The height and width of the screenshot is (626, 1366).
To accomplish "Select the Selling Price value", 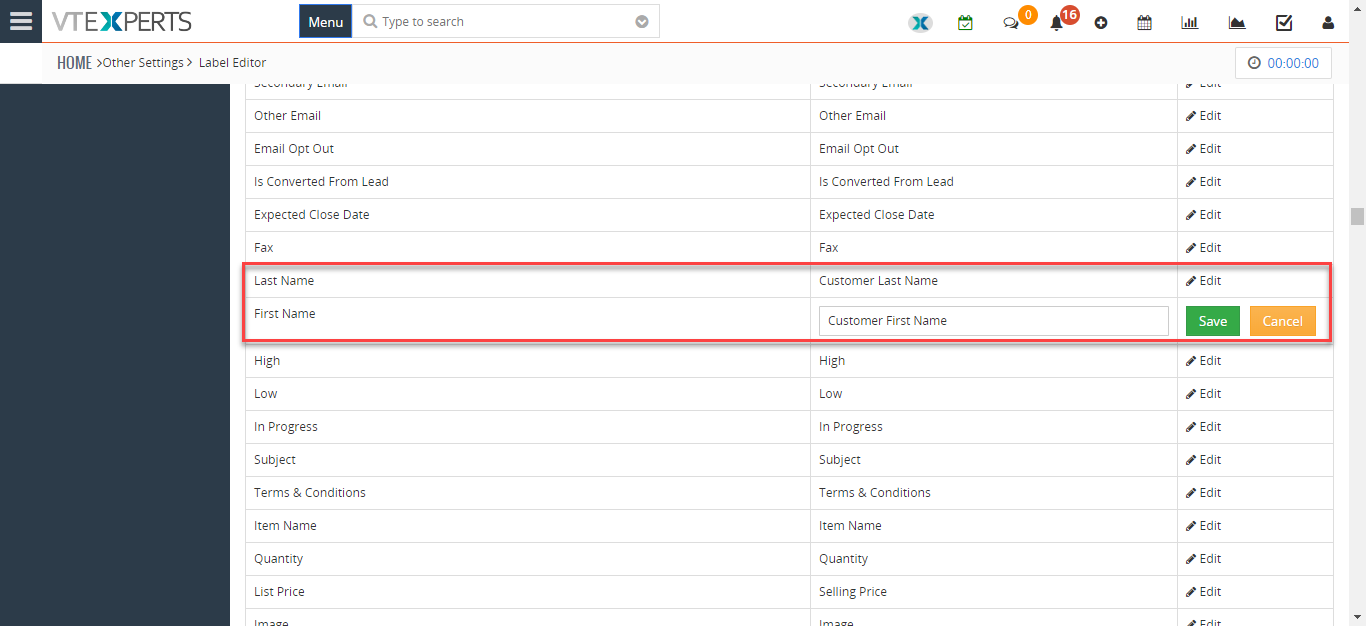I will click(853, 592).
